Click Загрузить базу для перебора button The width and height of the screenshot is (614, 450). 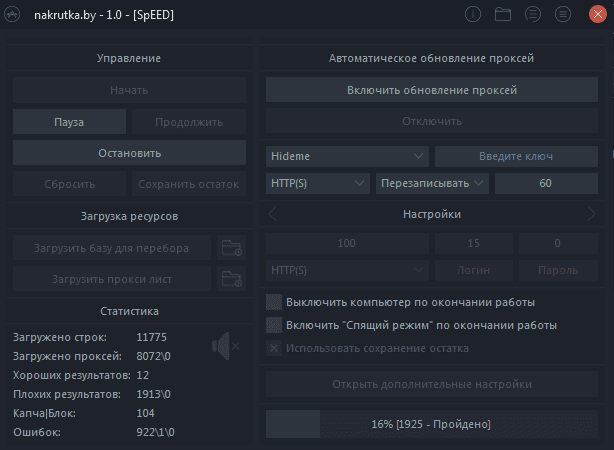[x=112, y=248]
